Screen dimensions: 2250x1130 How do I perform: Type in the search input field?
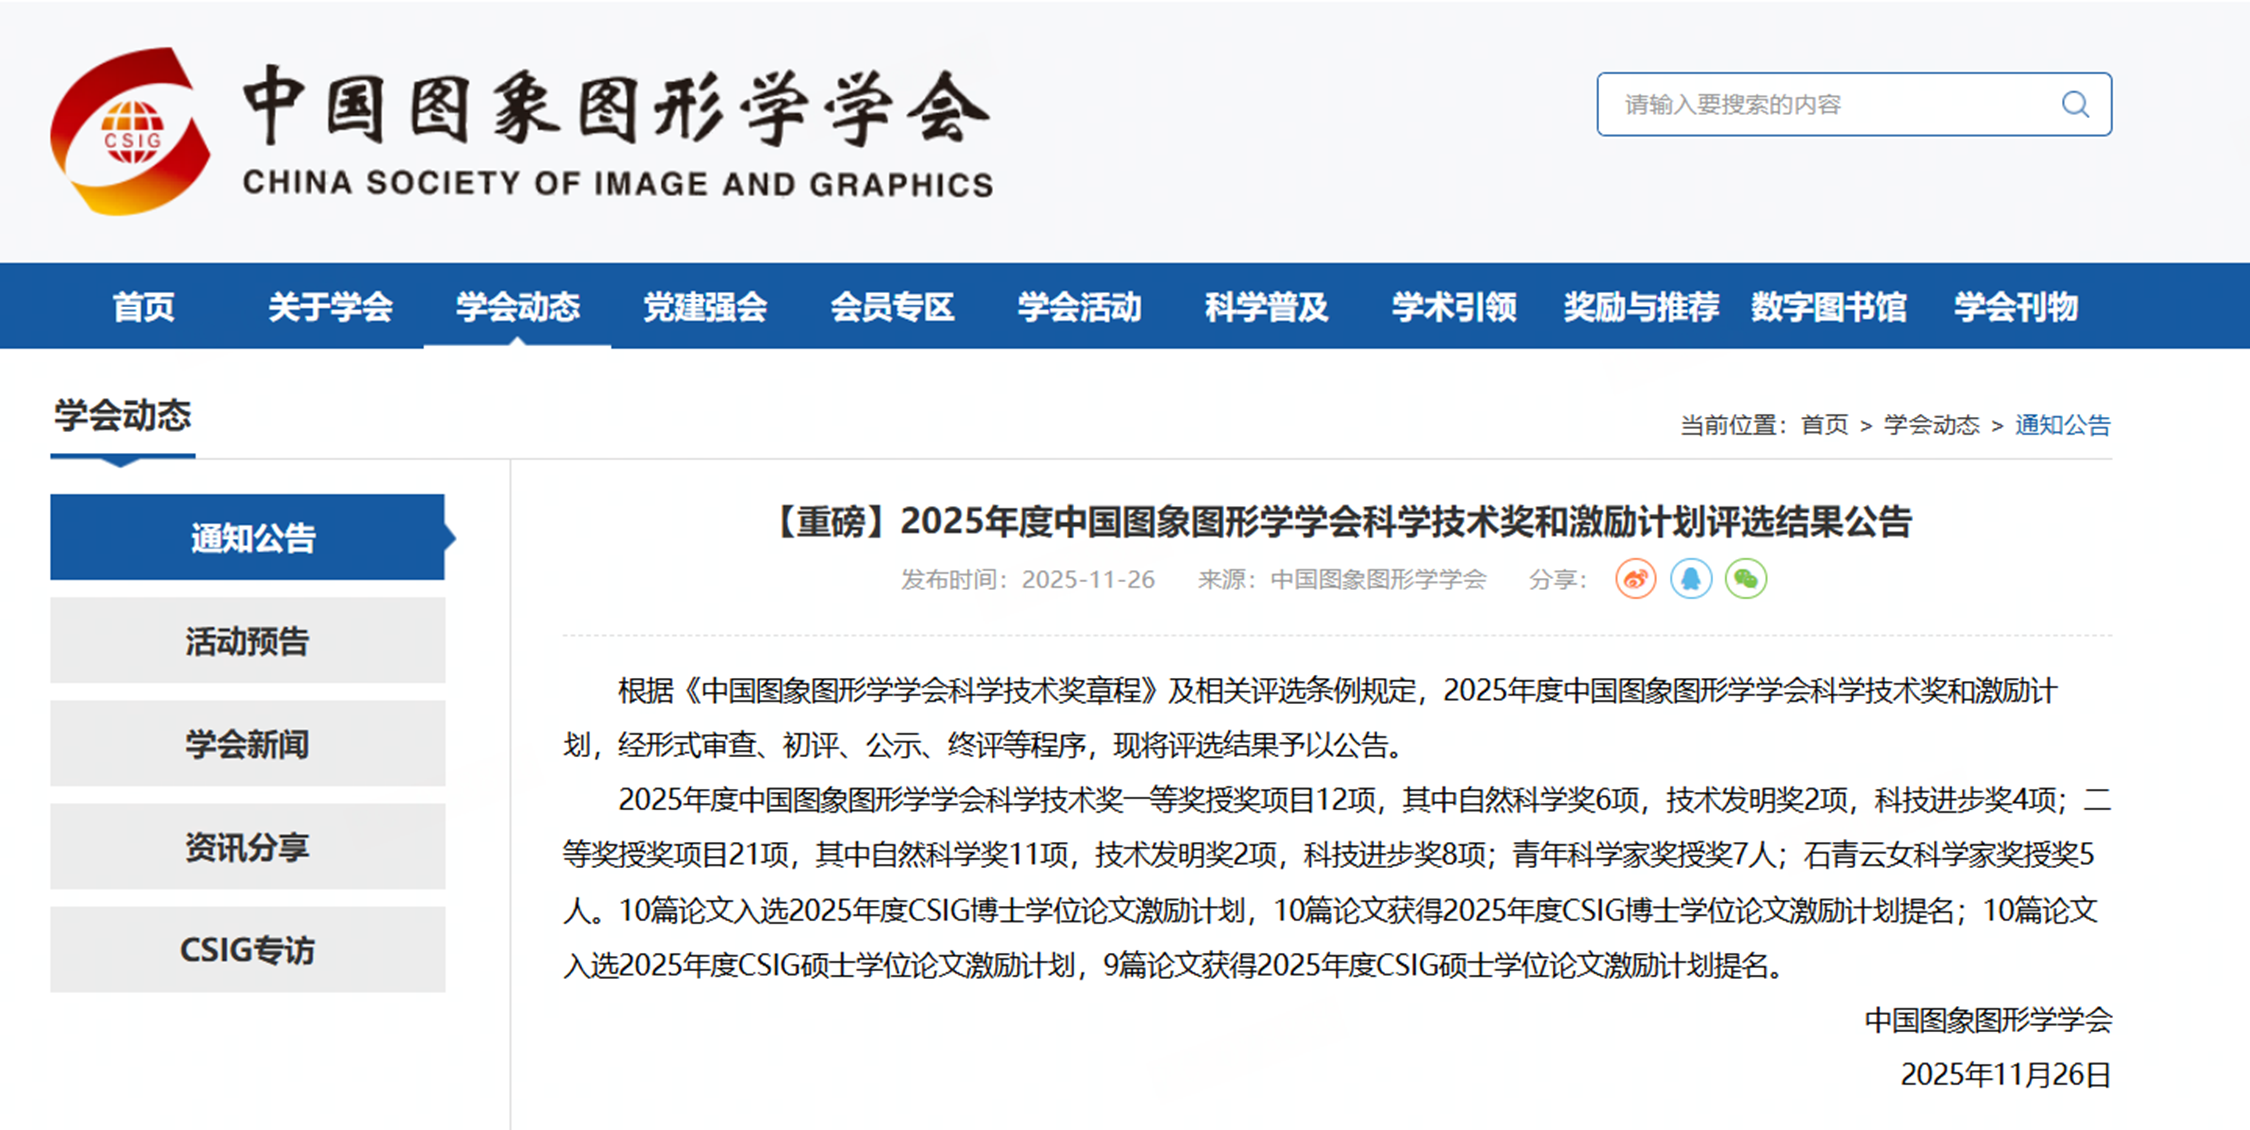point(1820,104)
